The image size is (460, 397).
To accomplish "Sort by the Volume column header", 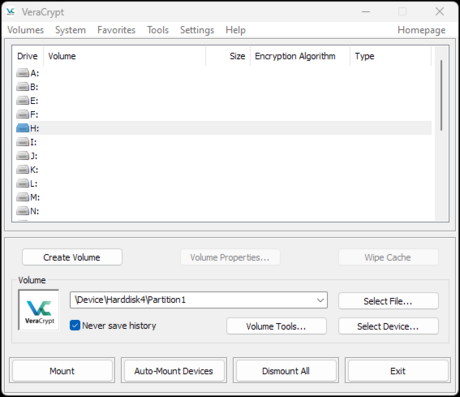I will [x=124, y=56].
